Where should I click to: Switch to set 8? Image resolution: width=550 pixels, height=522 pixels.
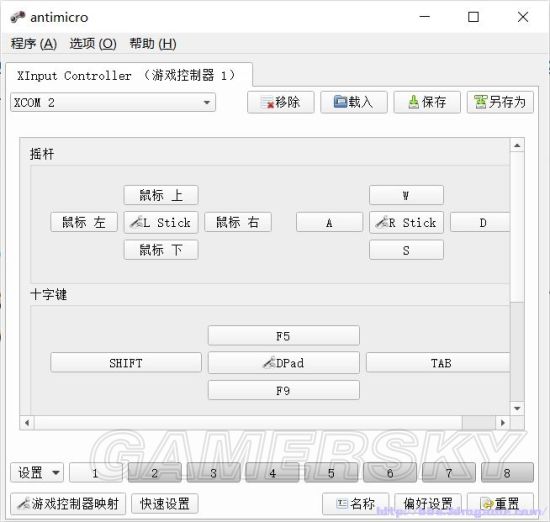(508, 473)
